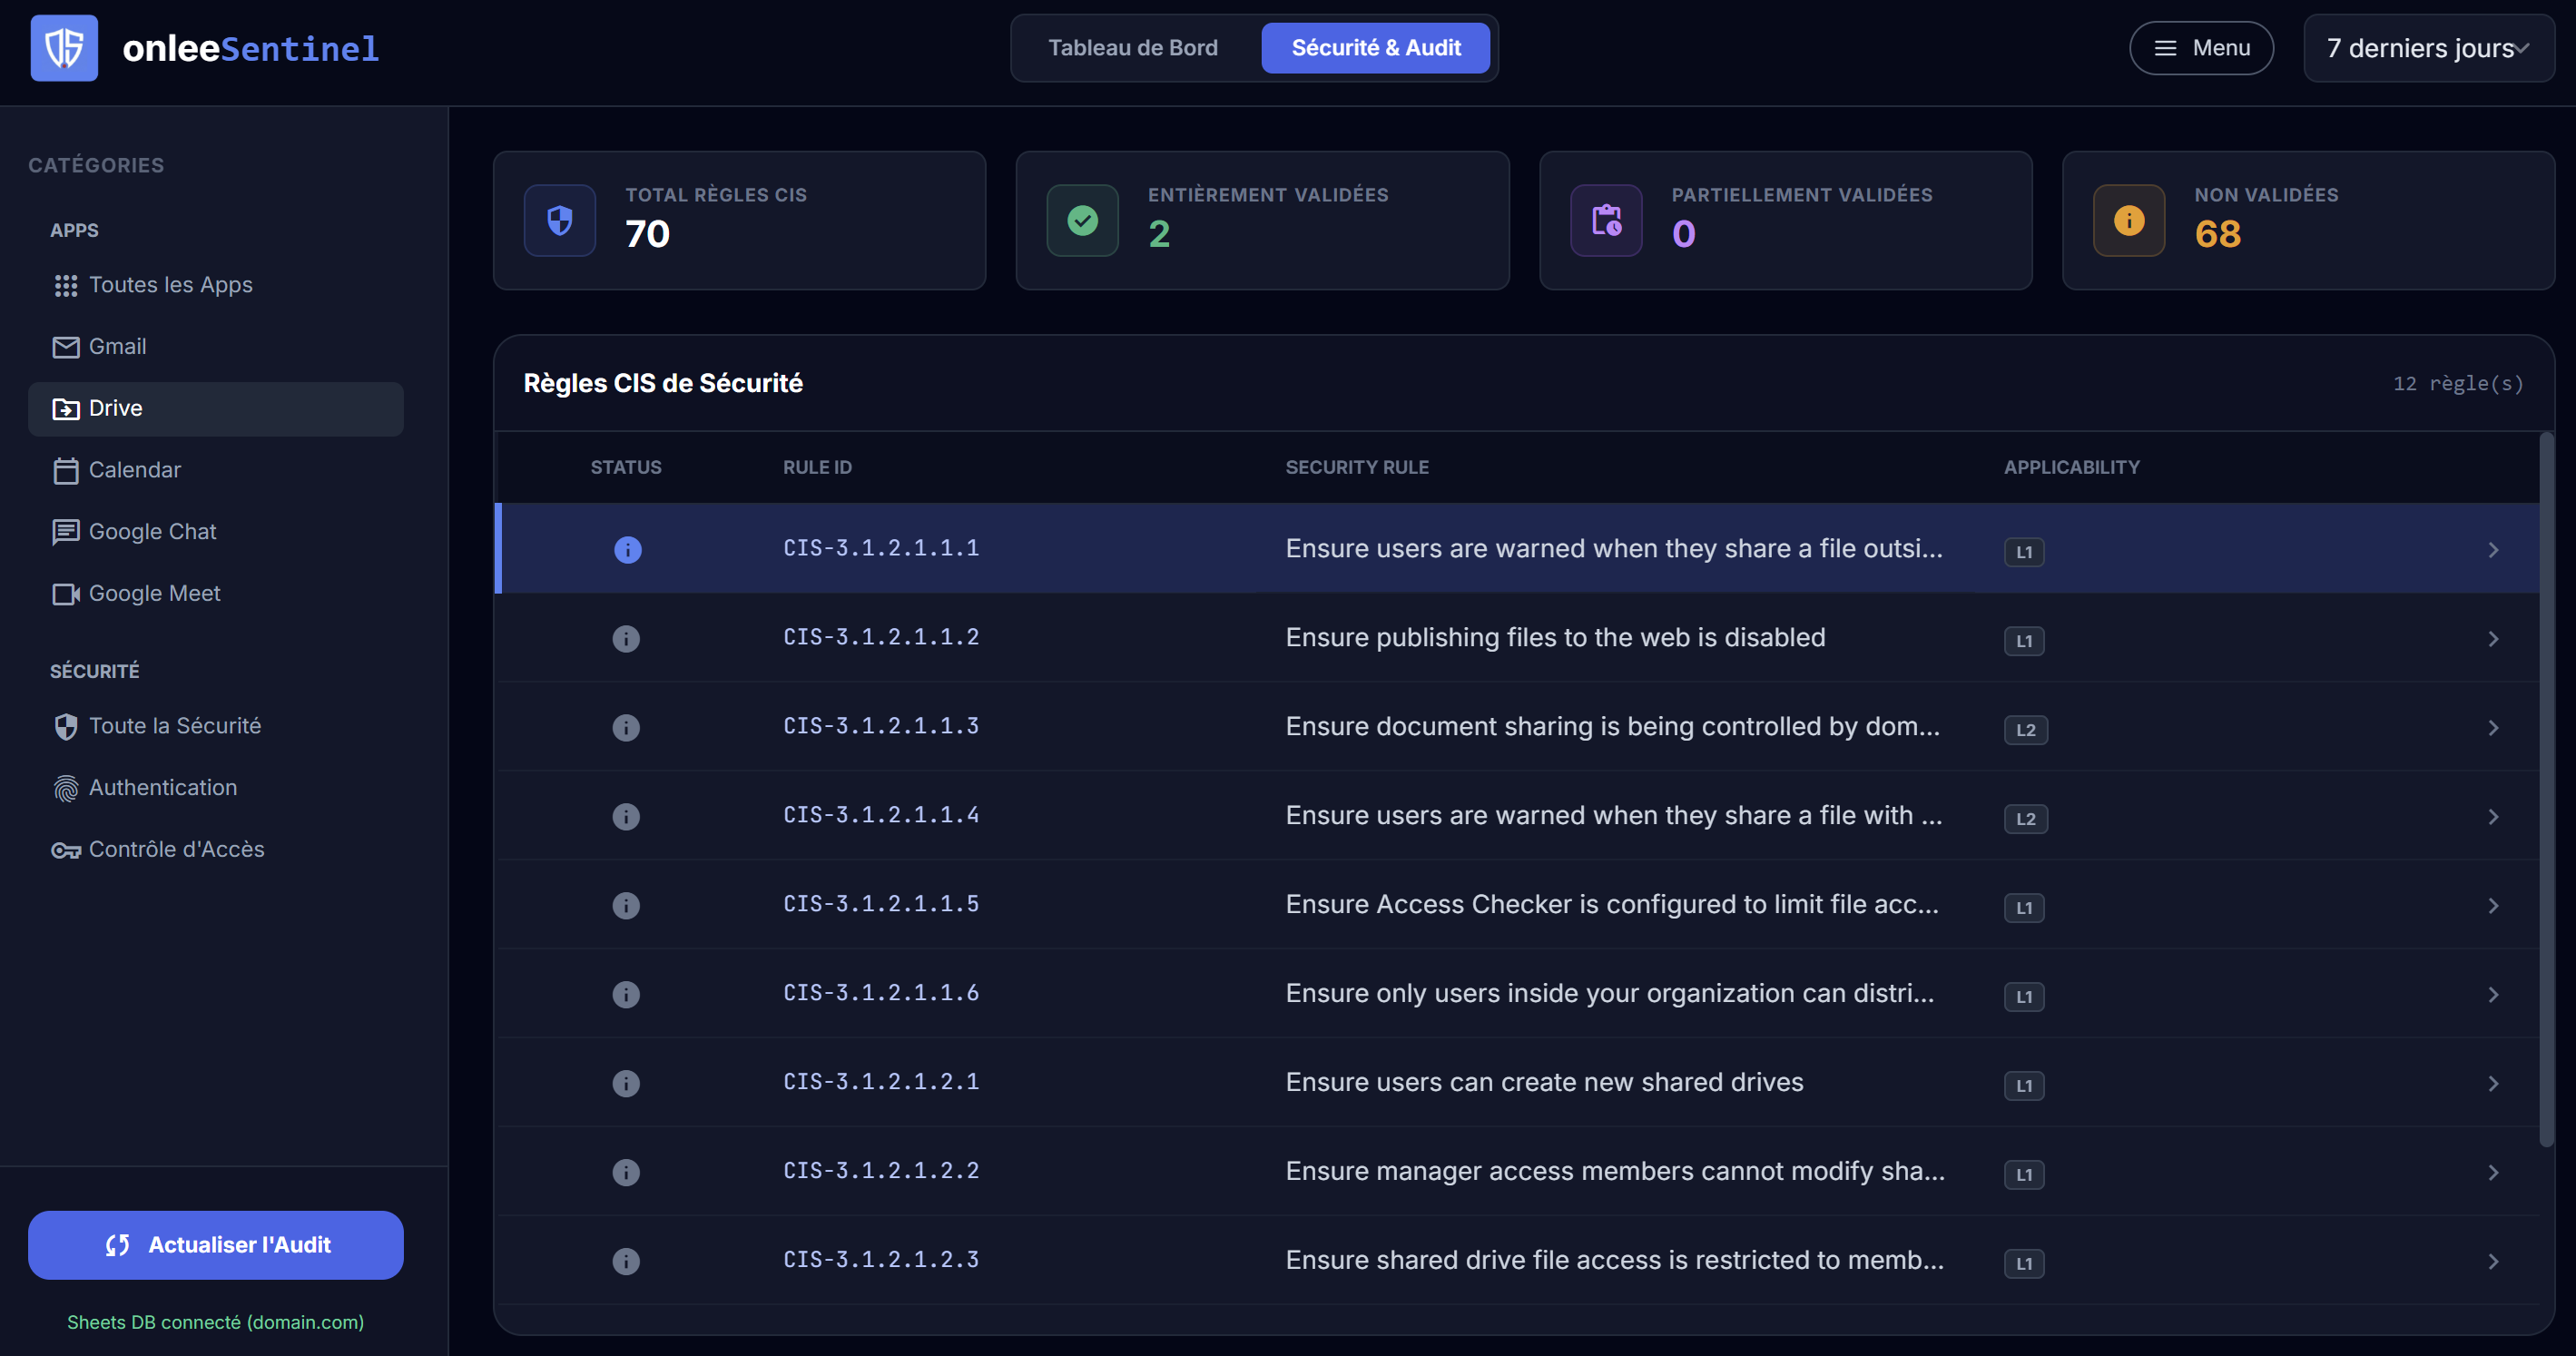Click the L1 badge for CIS-3.1.2.1.1.2
The width and height of the screenshot is (2576, 1356).
pyautogui.click(x=2024, y=641)
